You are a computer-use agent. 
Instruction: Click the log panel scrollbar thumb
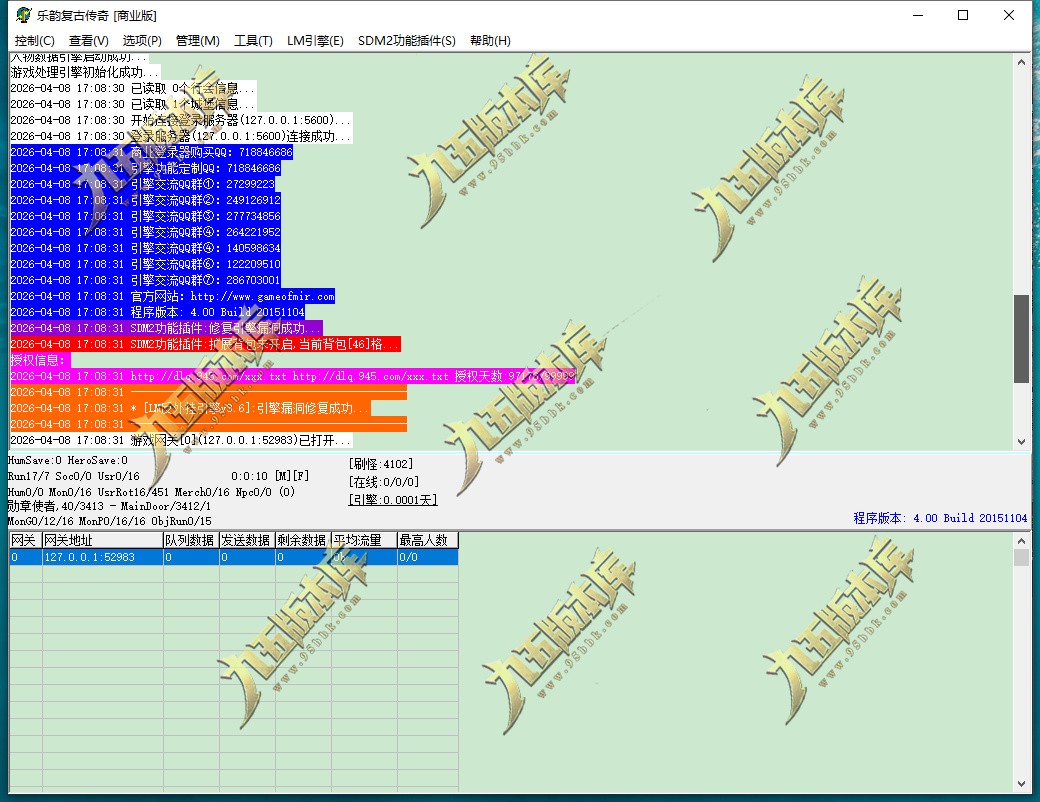pyautogui.click(x=1021, y=339)
